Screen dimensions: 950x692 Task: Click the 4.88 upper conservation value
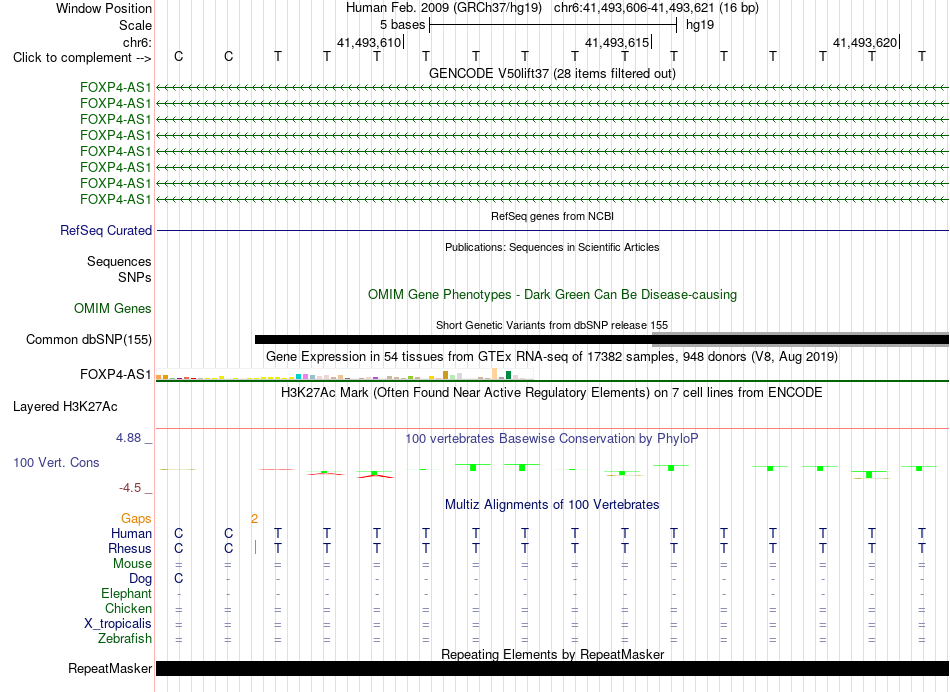128,437
